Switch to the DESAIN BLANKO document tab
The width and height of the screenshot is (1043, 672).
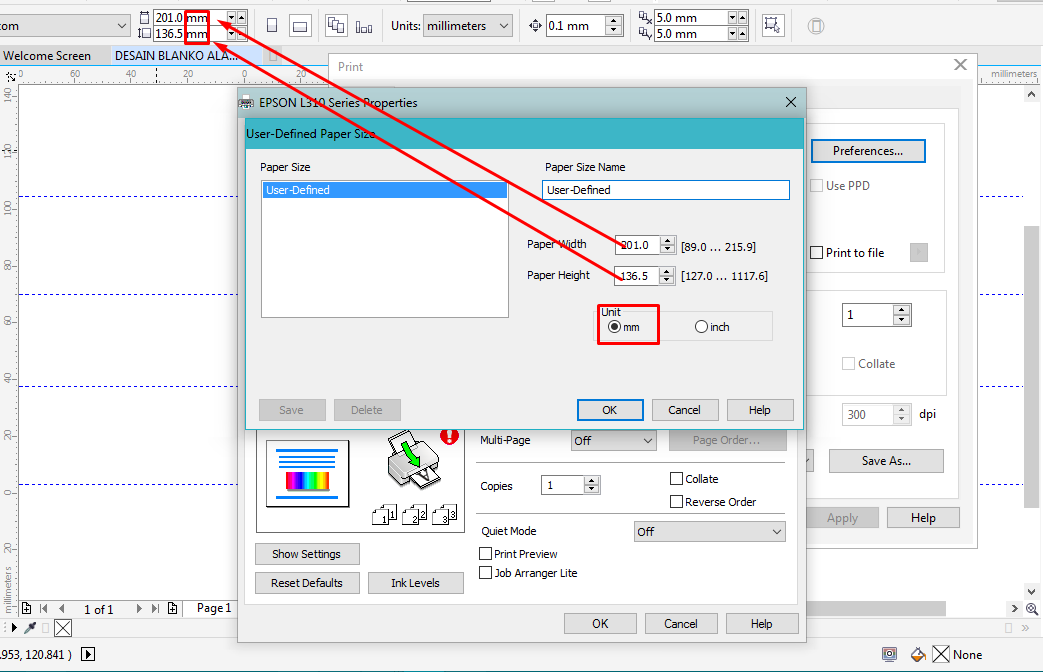(x=176, y=56)
